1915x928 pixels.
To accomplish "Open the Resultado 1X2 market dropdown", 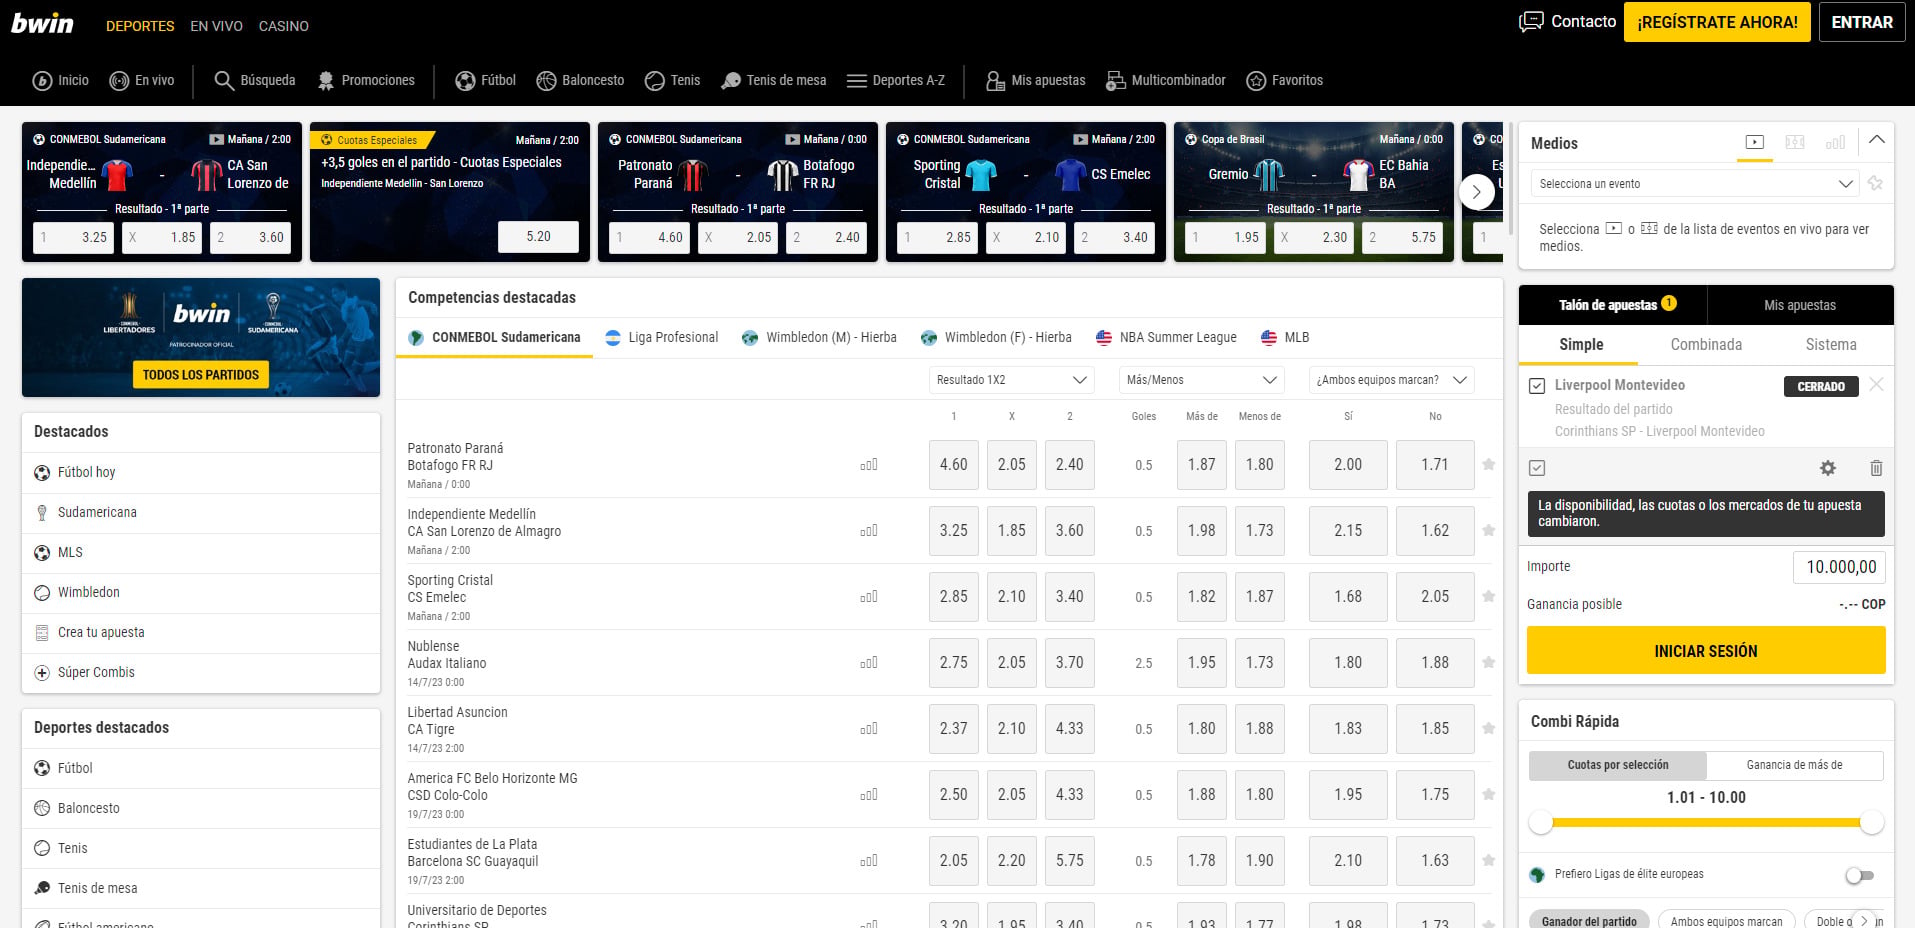I will [1012, 380].
